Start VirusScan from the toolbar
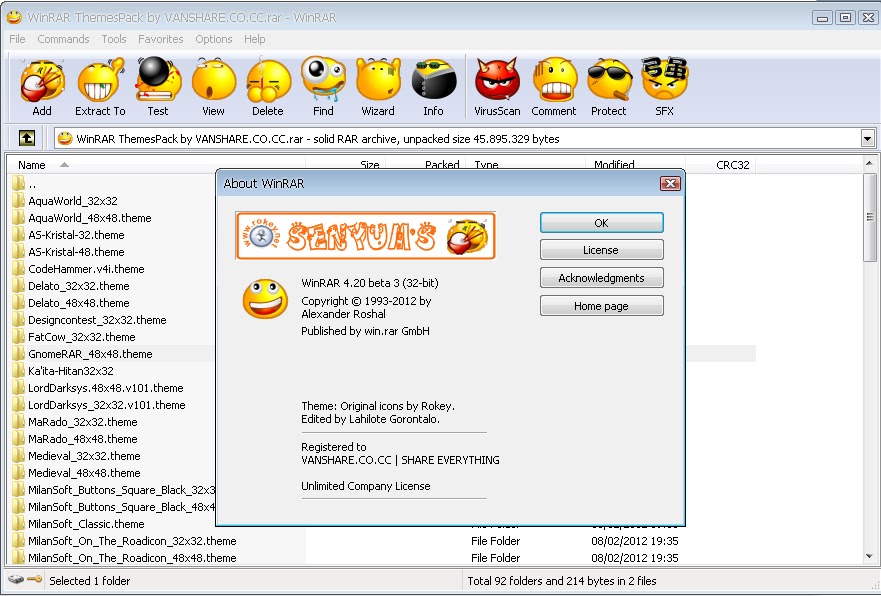Image resolution: width=881 pixels, height=596 pixels. tap(497, 87)
